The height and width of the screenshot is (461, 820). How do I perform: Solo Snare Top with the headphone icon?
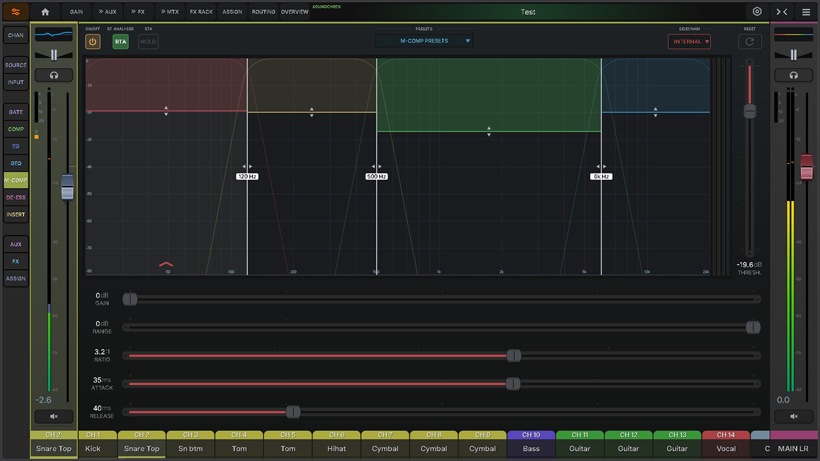click(x=54, y=75)
